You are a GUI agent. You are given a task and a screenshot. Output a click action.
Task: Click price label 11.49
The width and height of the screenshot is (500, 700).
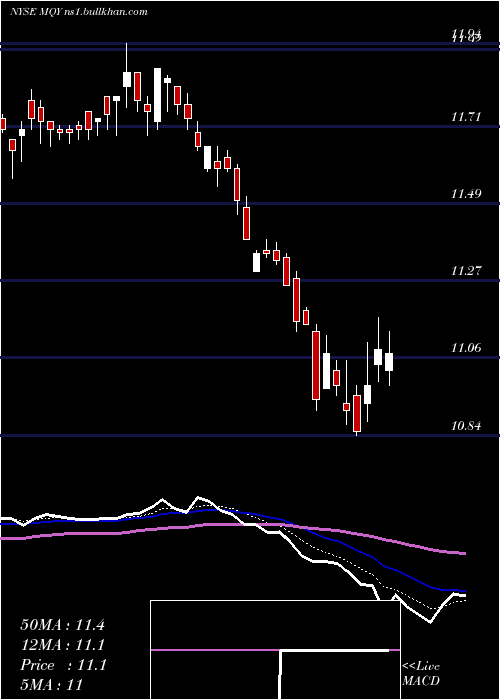click(466, 194)
